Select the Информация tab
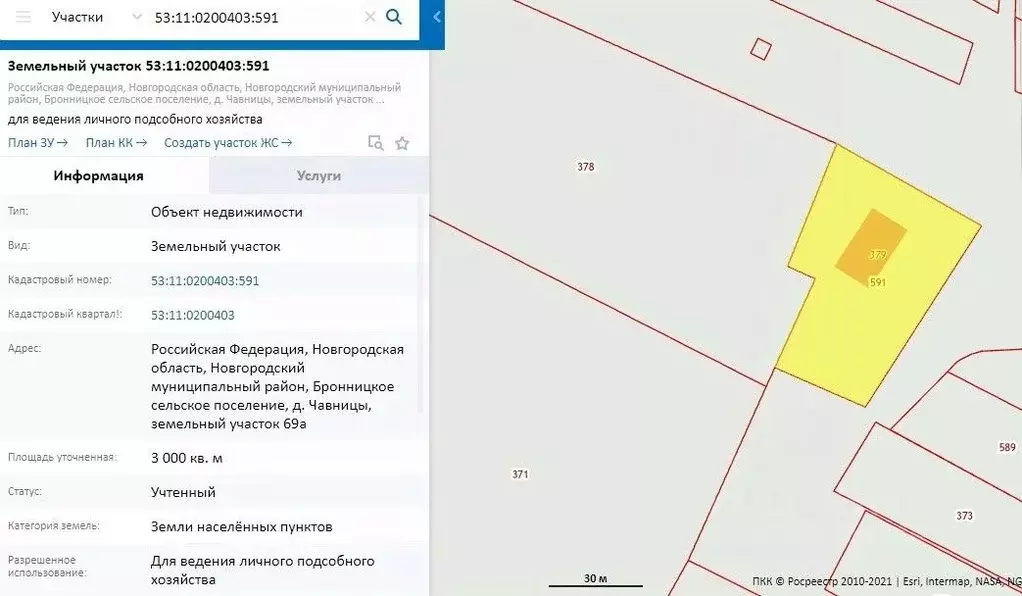1022x596 pixels. (98, 175)
